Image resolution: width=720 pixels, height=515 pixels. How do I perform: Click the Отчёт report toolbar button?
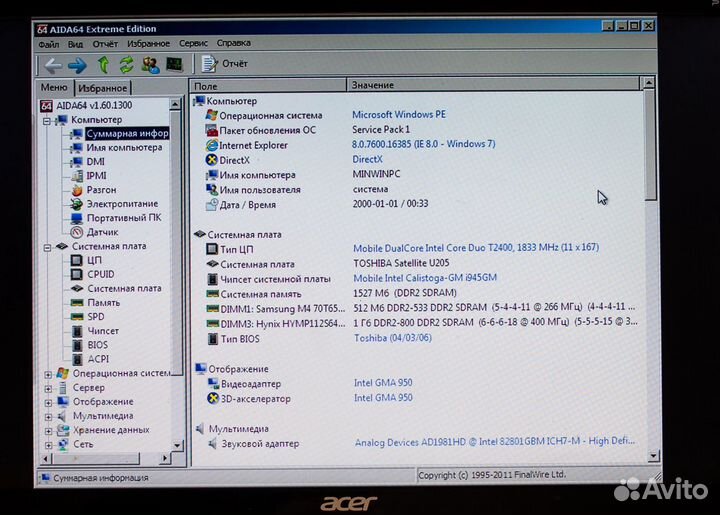tap(225, 63)
